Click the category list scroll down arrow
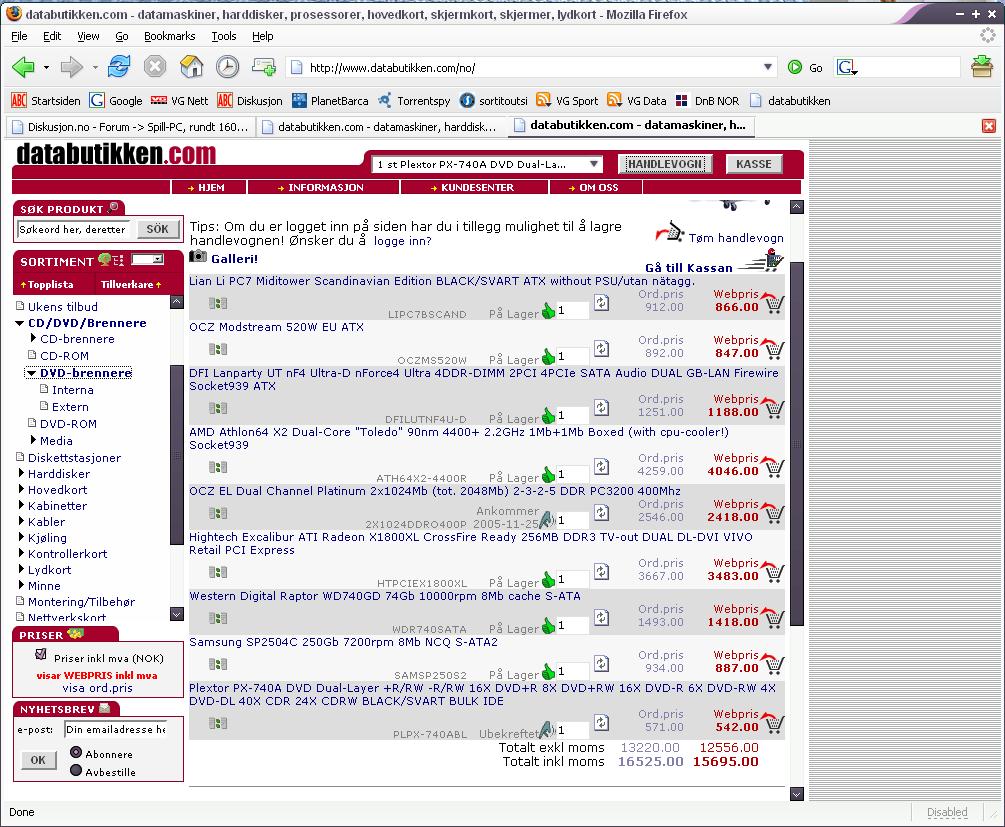The image size is (1005, 827). (x=177, y=614)
